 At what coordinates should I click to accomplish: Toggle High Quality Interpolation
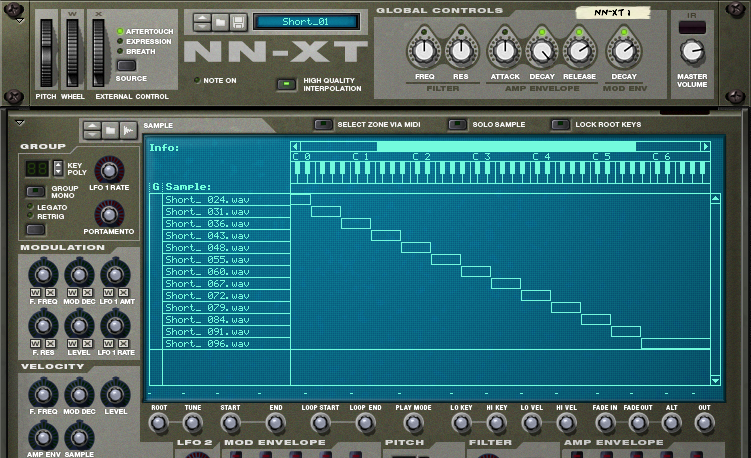pos(286,84)
